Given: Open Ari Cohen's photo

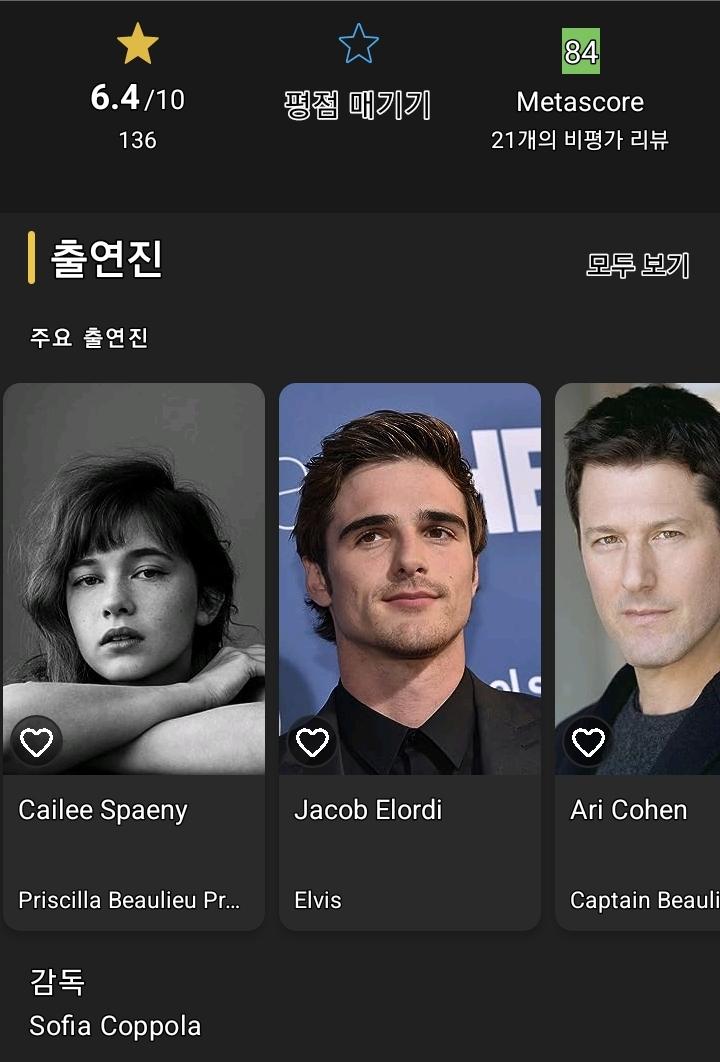Looking at the screenshot, I should [x=637, y=579].
